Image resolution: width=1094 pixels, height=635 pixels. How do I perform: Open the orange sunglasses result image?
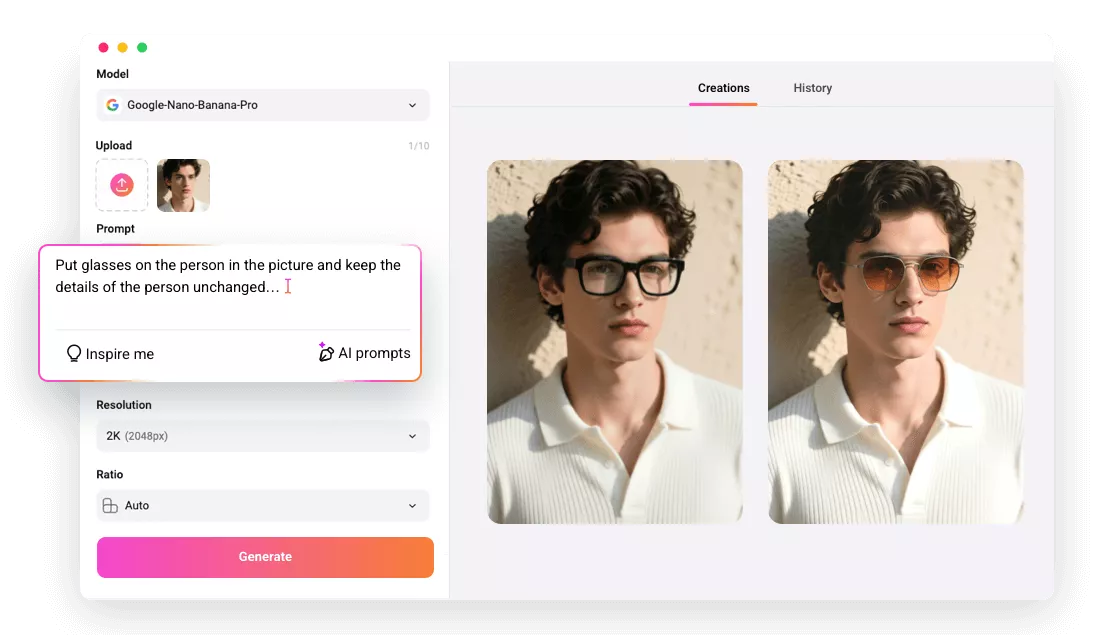point(895,340)
